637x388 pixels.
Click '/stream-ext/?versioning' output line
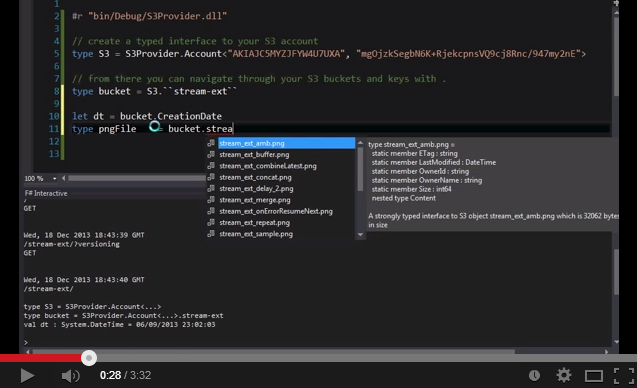(x=72, y=244)
